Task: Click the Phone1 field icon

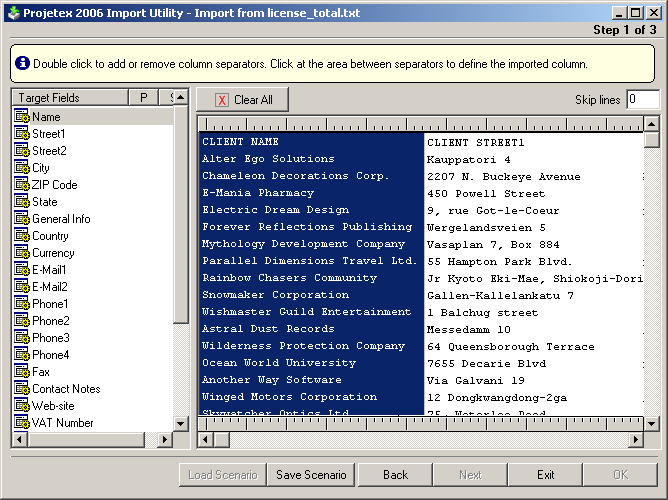Action: point(22,304)
